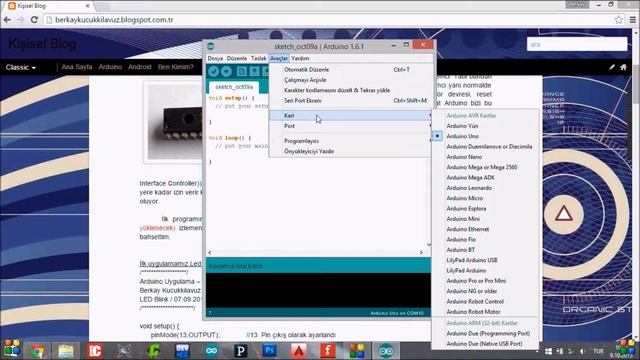Image resolution: width=640 pixels, height=360 pixels.
Task: Click the blog home icon on the navbar
Action: (623, 67)
